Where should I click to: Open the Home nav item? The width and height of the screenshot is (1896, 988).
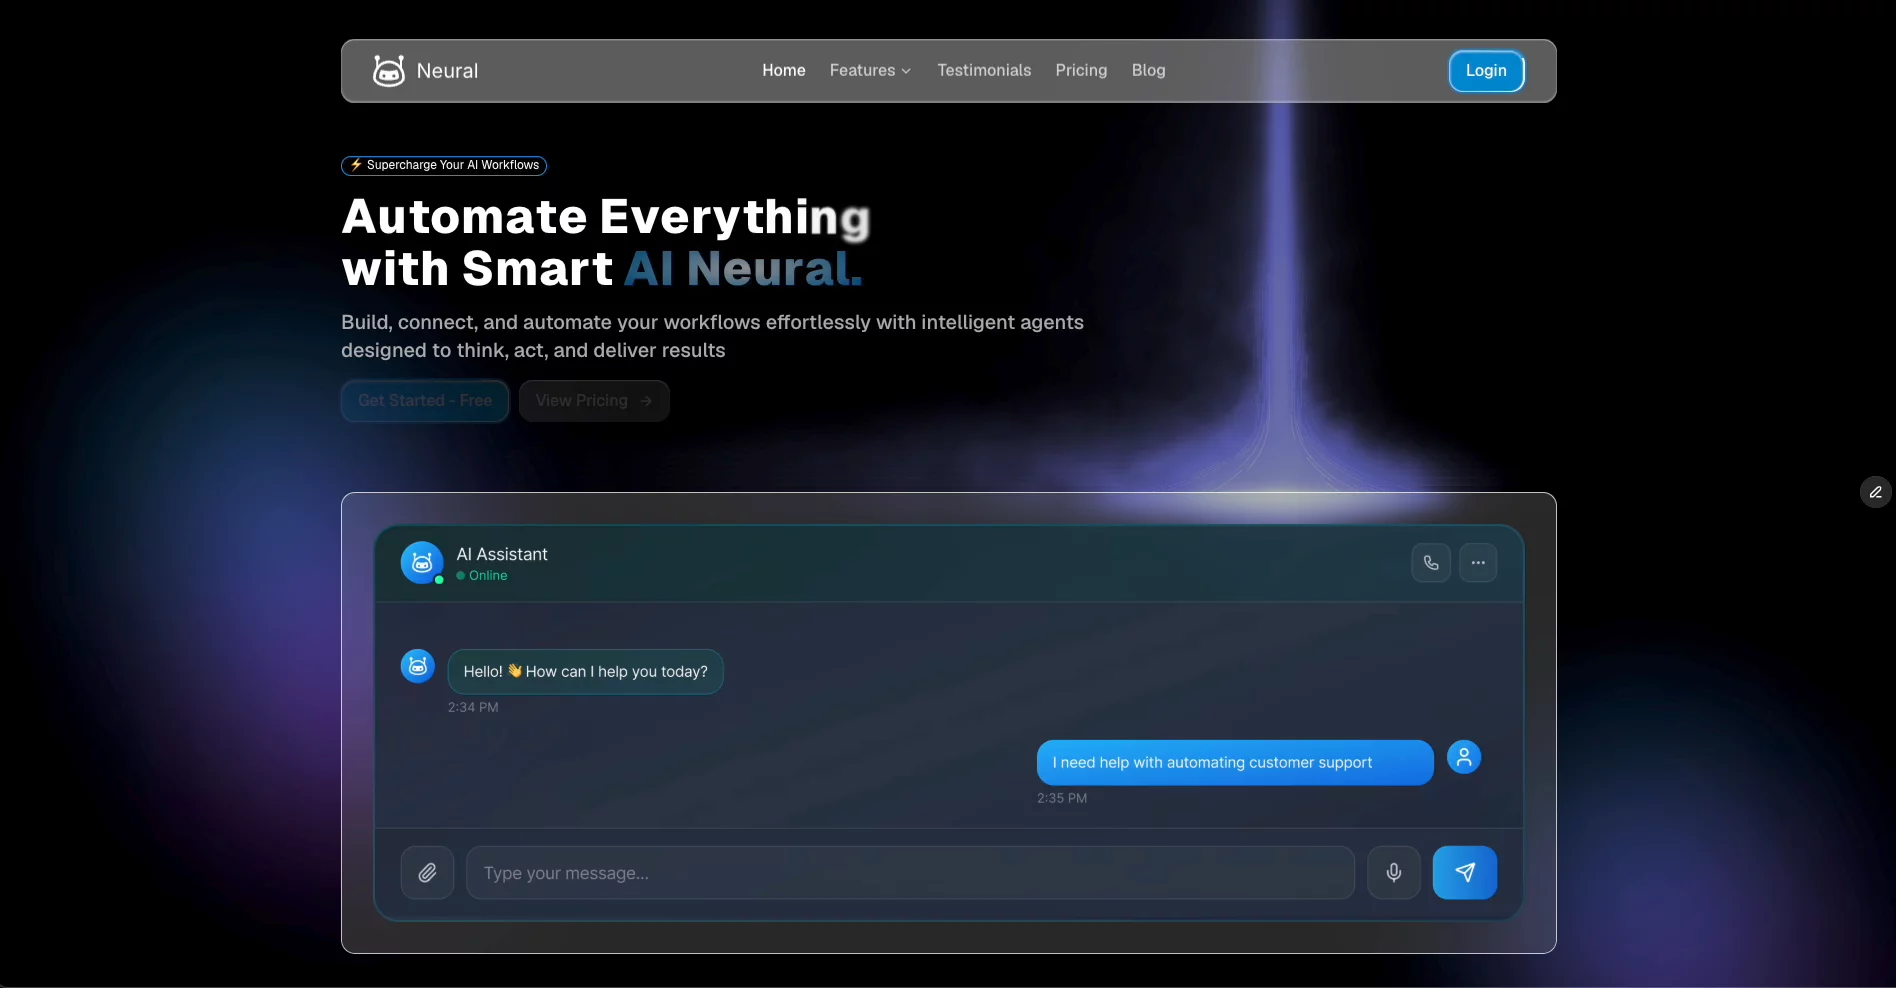[x=784, y=71]
